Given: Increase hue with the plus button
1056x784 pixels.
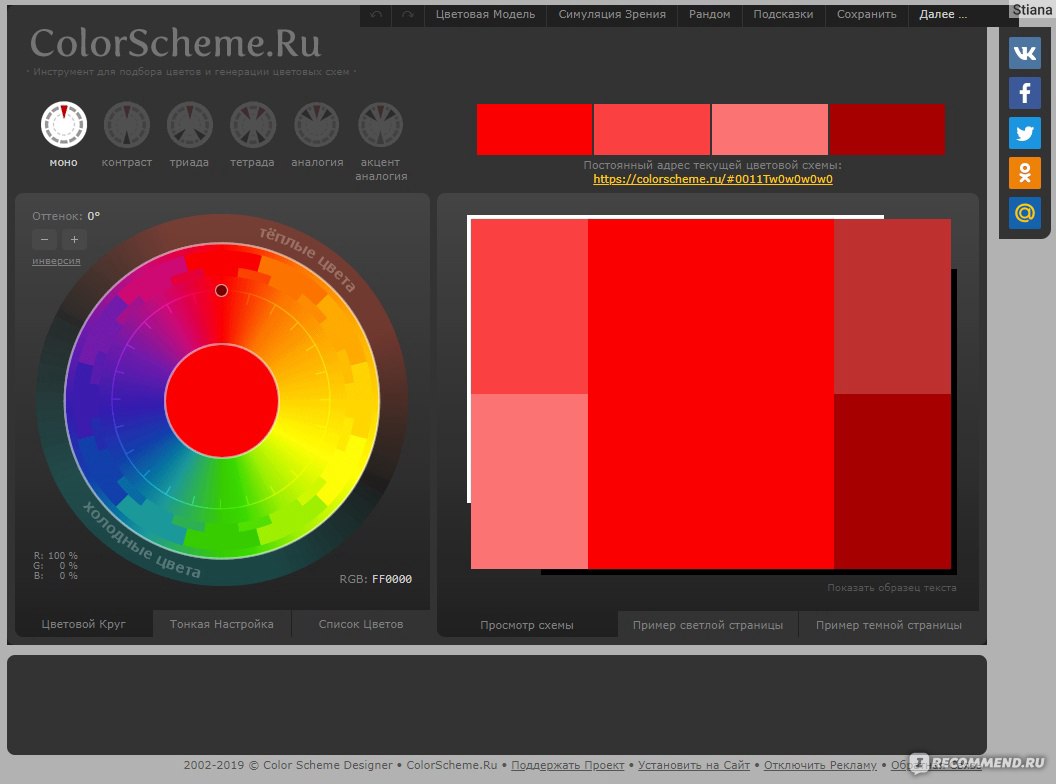Looking at the screenshot, I should coord(74,239).
